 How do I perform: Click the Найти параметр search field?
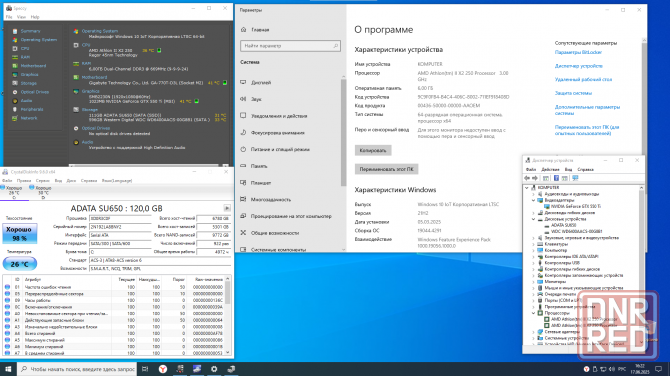coord(290,46)
